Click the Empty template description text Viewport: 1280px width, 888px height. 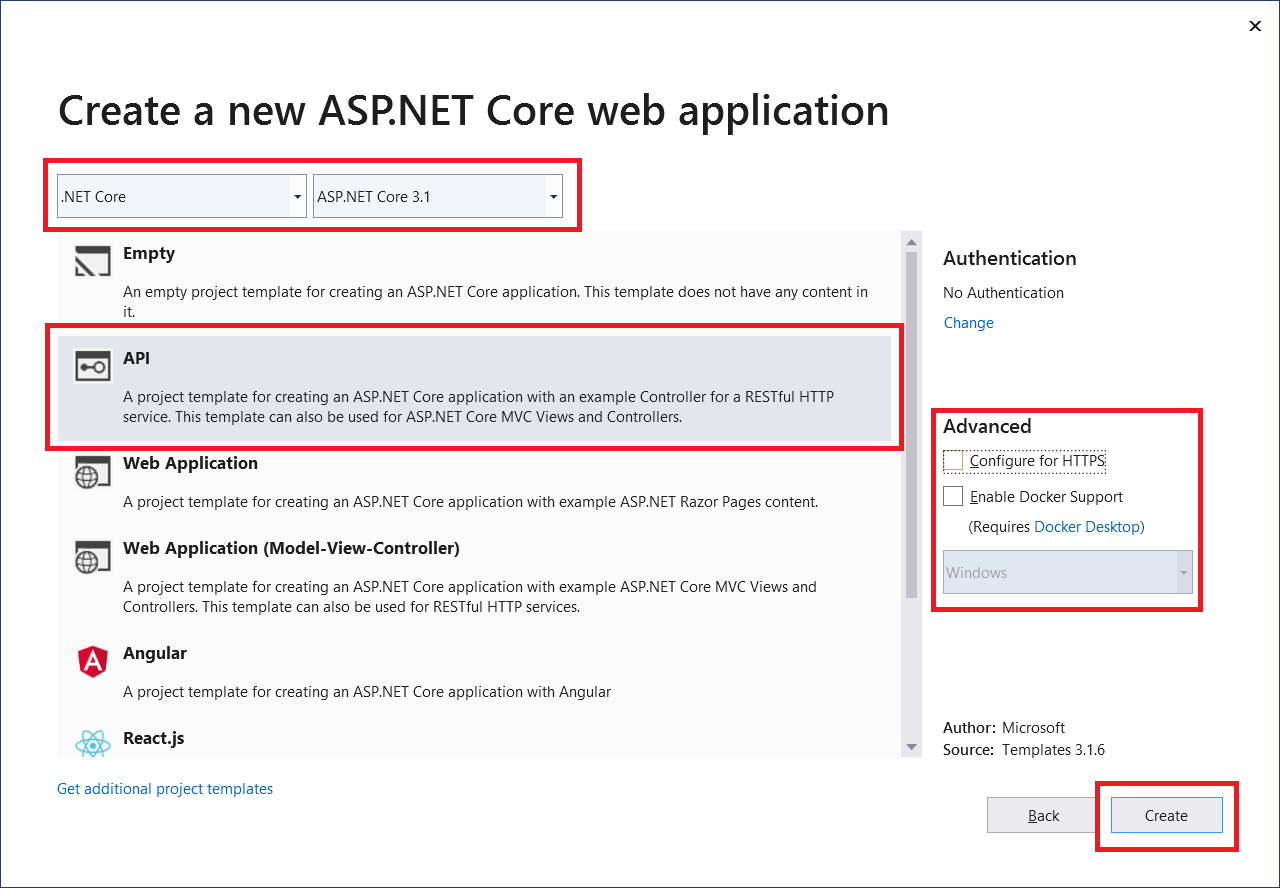coord(495,302)
